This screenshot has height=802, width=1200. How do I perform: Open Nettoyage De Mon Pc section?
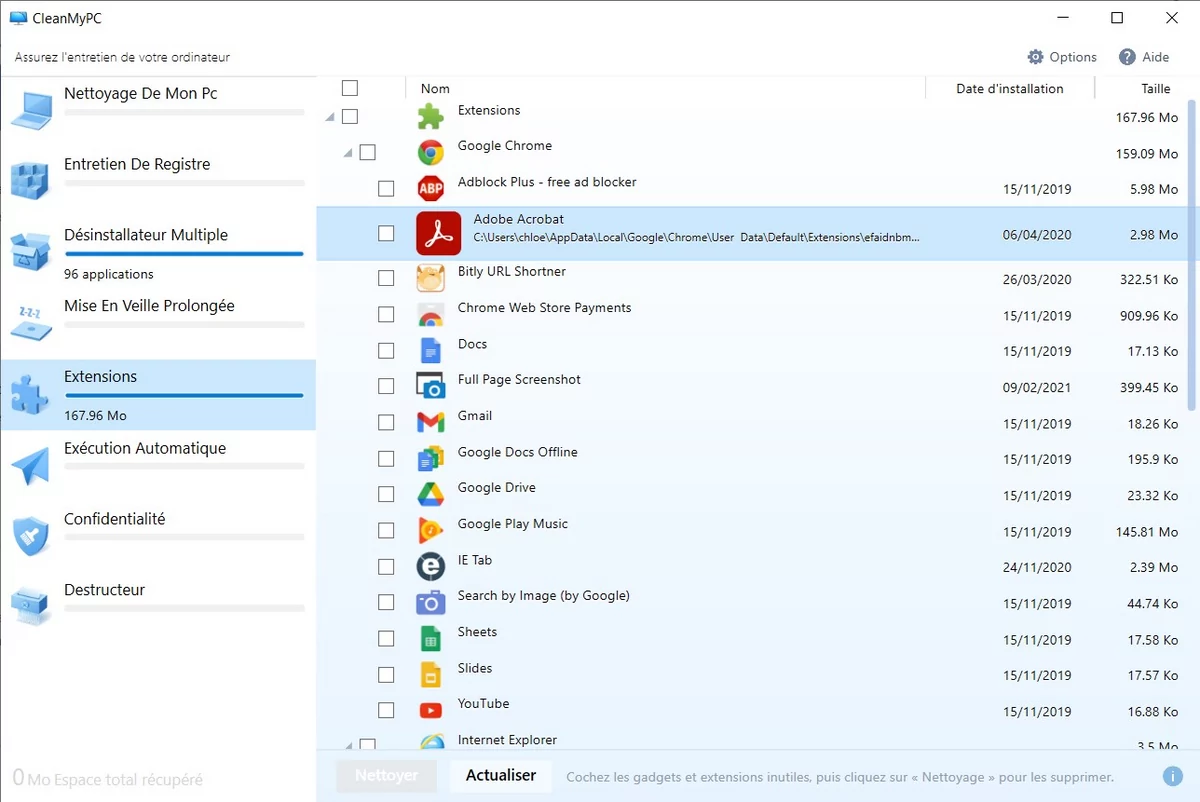click(158, 110)
